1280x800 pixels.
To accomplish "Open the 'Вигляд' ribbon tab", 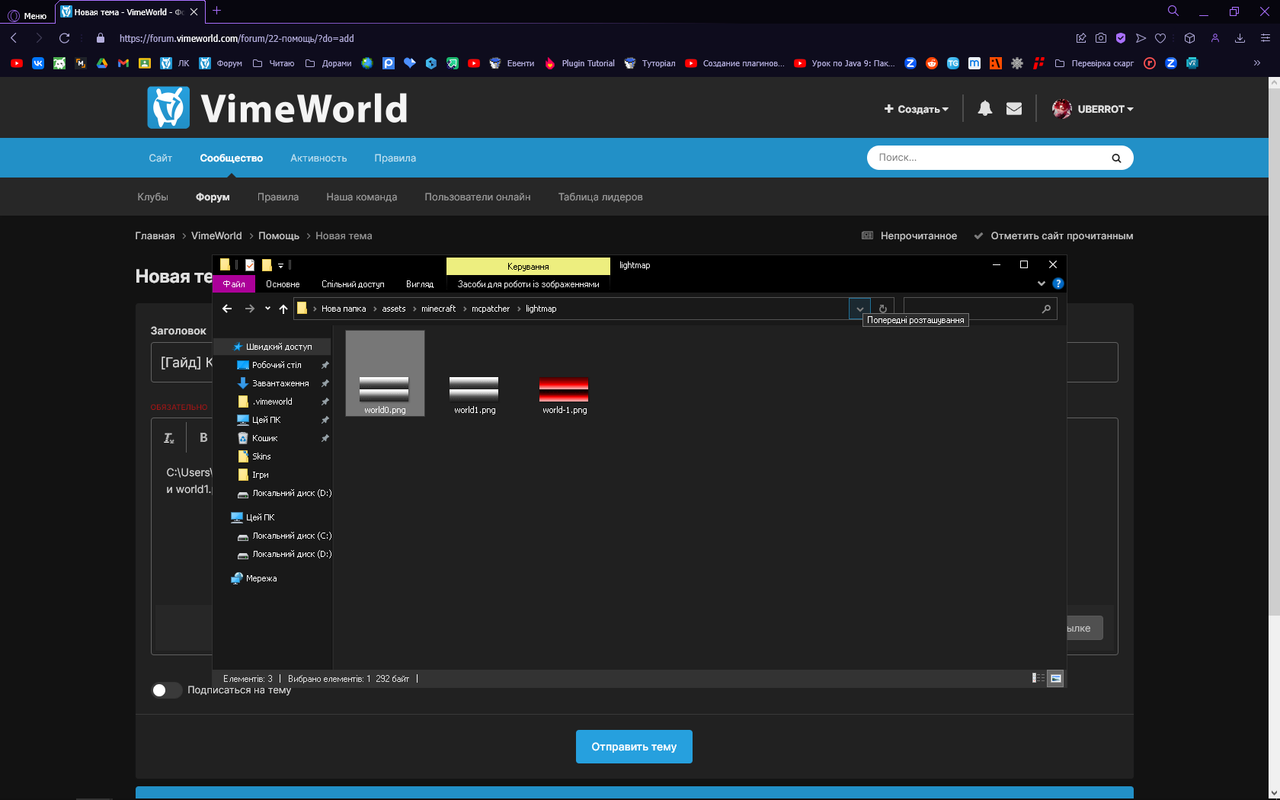I will pyautogui.click(x=420, y=284).
